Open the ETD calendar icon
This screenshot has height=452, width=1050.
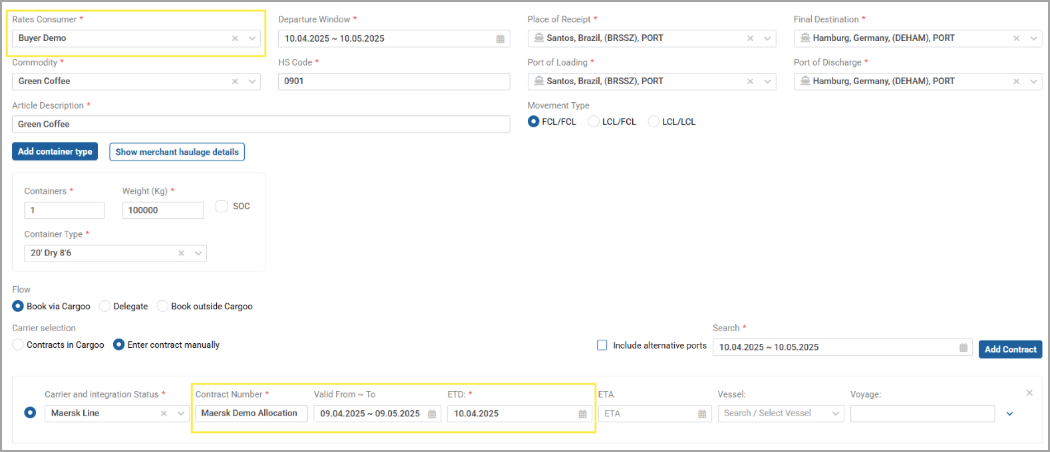pos(583,414)
